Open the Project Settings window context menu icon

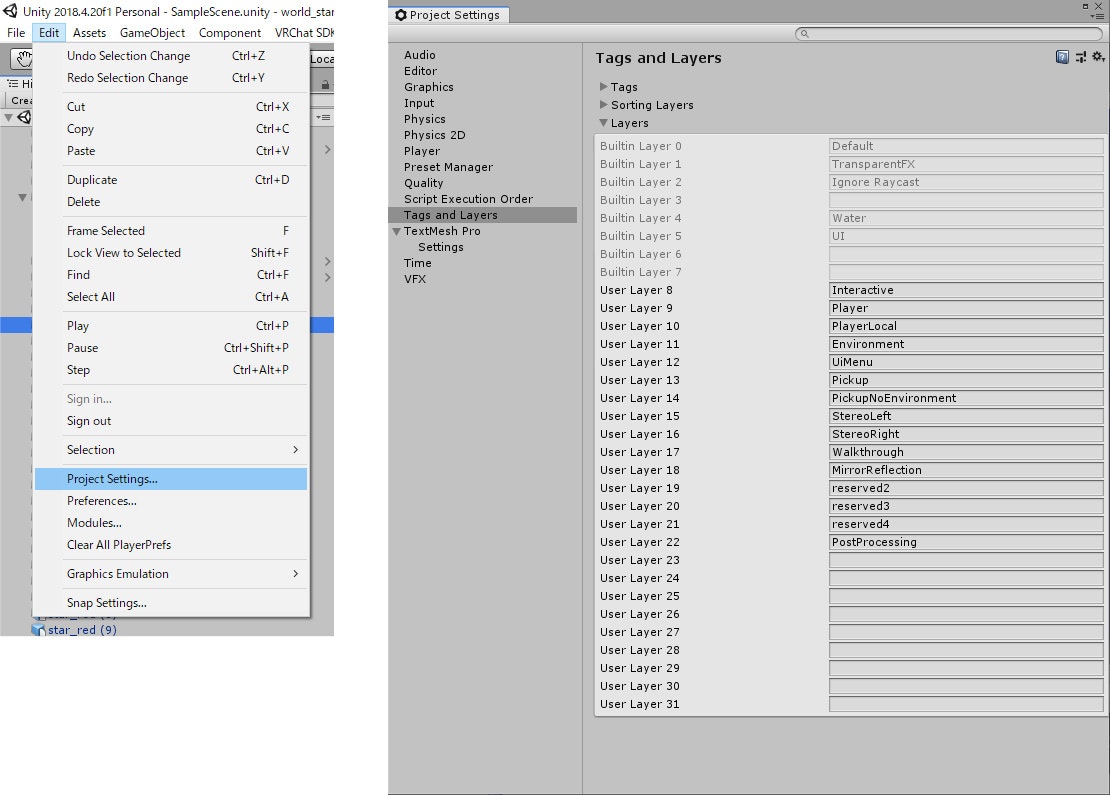coord(1097,16)
